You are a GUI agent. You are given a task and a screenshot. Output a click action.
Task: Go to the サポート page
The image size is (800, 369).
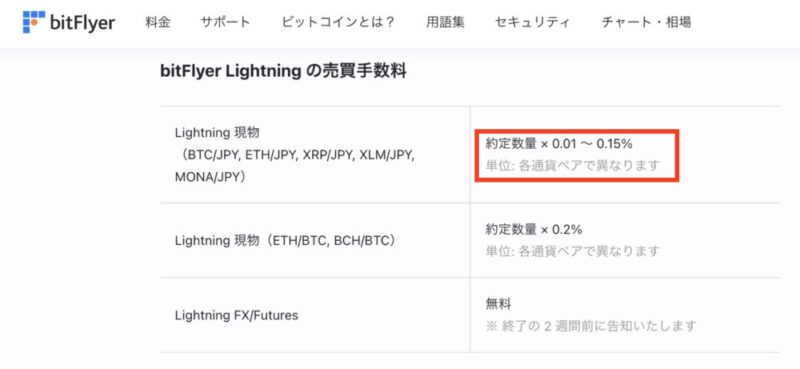[x=226, y=22]
